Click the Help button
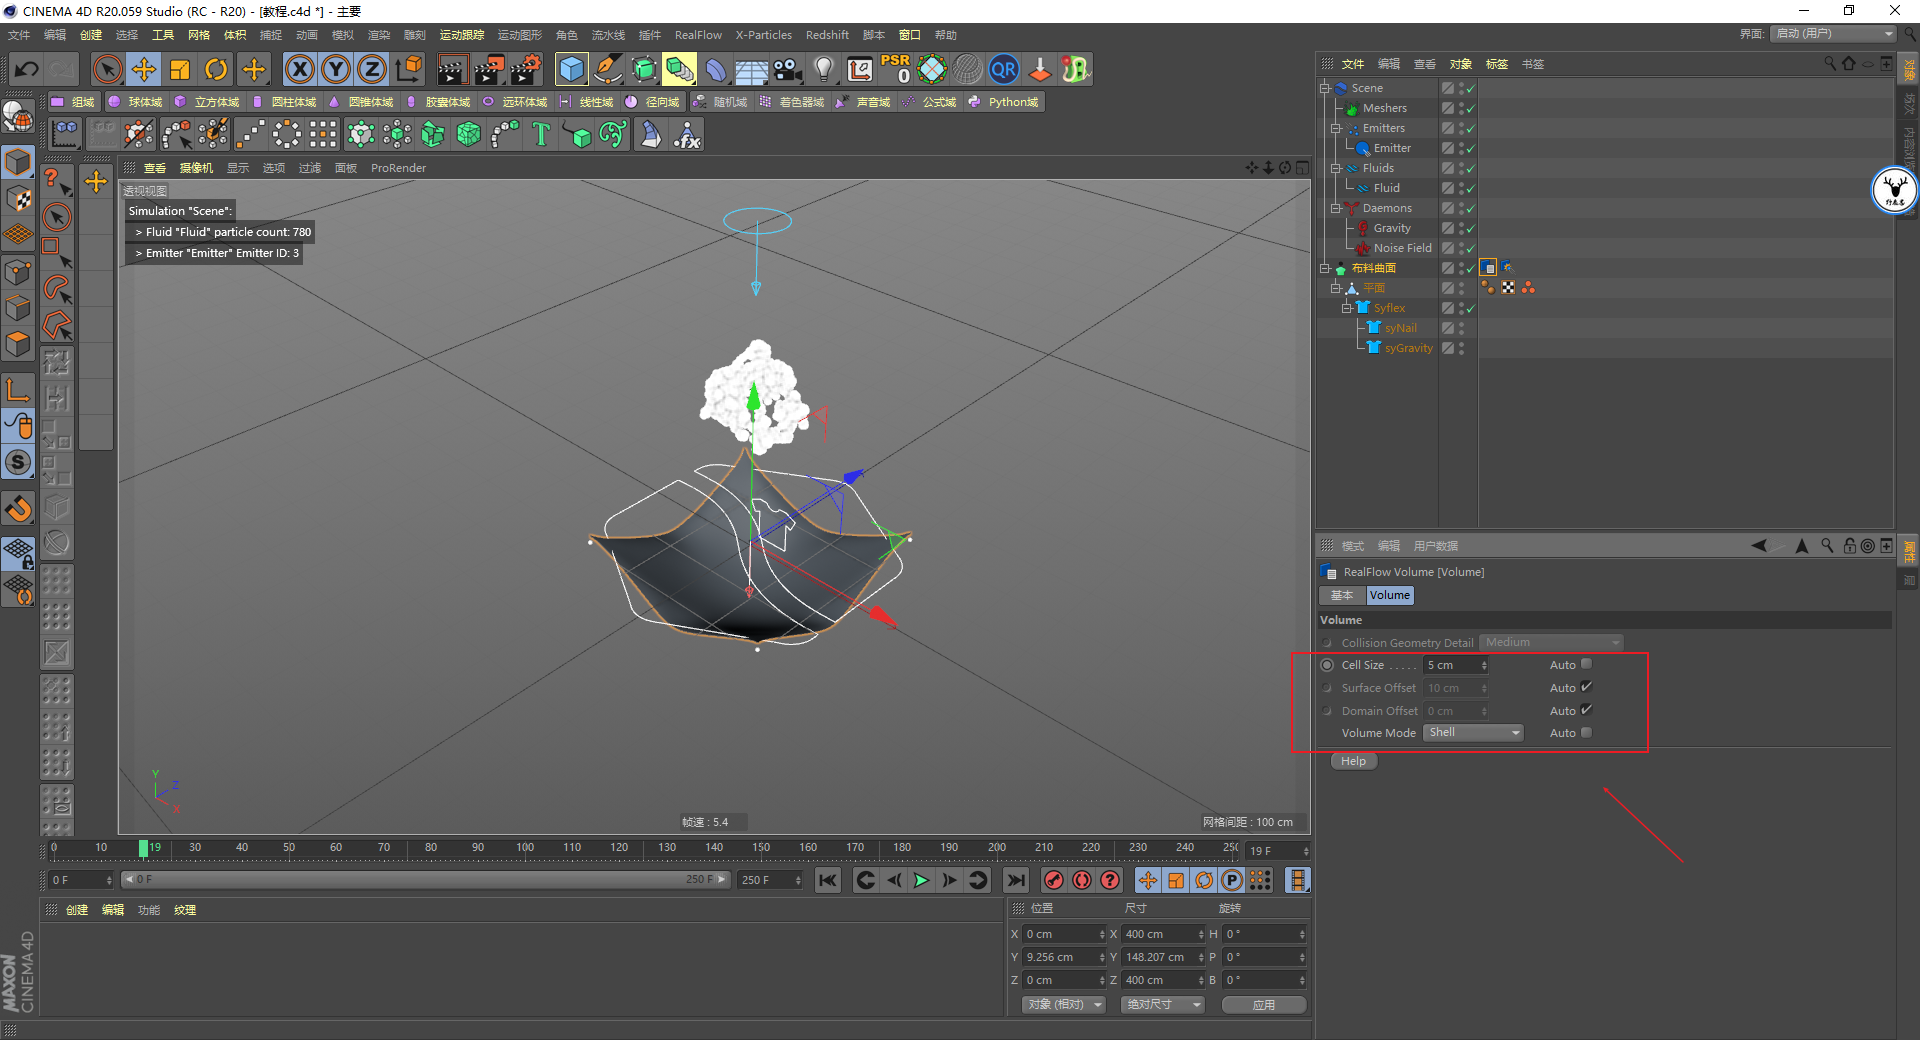The image size is (1920, 1040). pyautogui.click(x=1353, y=761)
